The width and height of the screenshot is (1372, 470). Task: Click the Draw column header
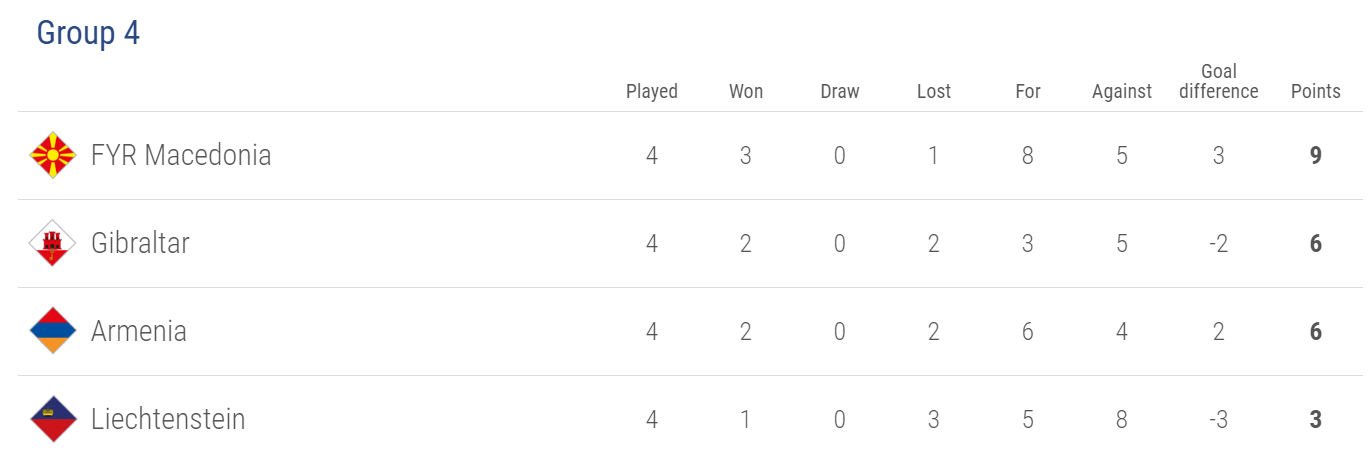click(840, 91)
